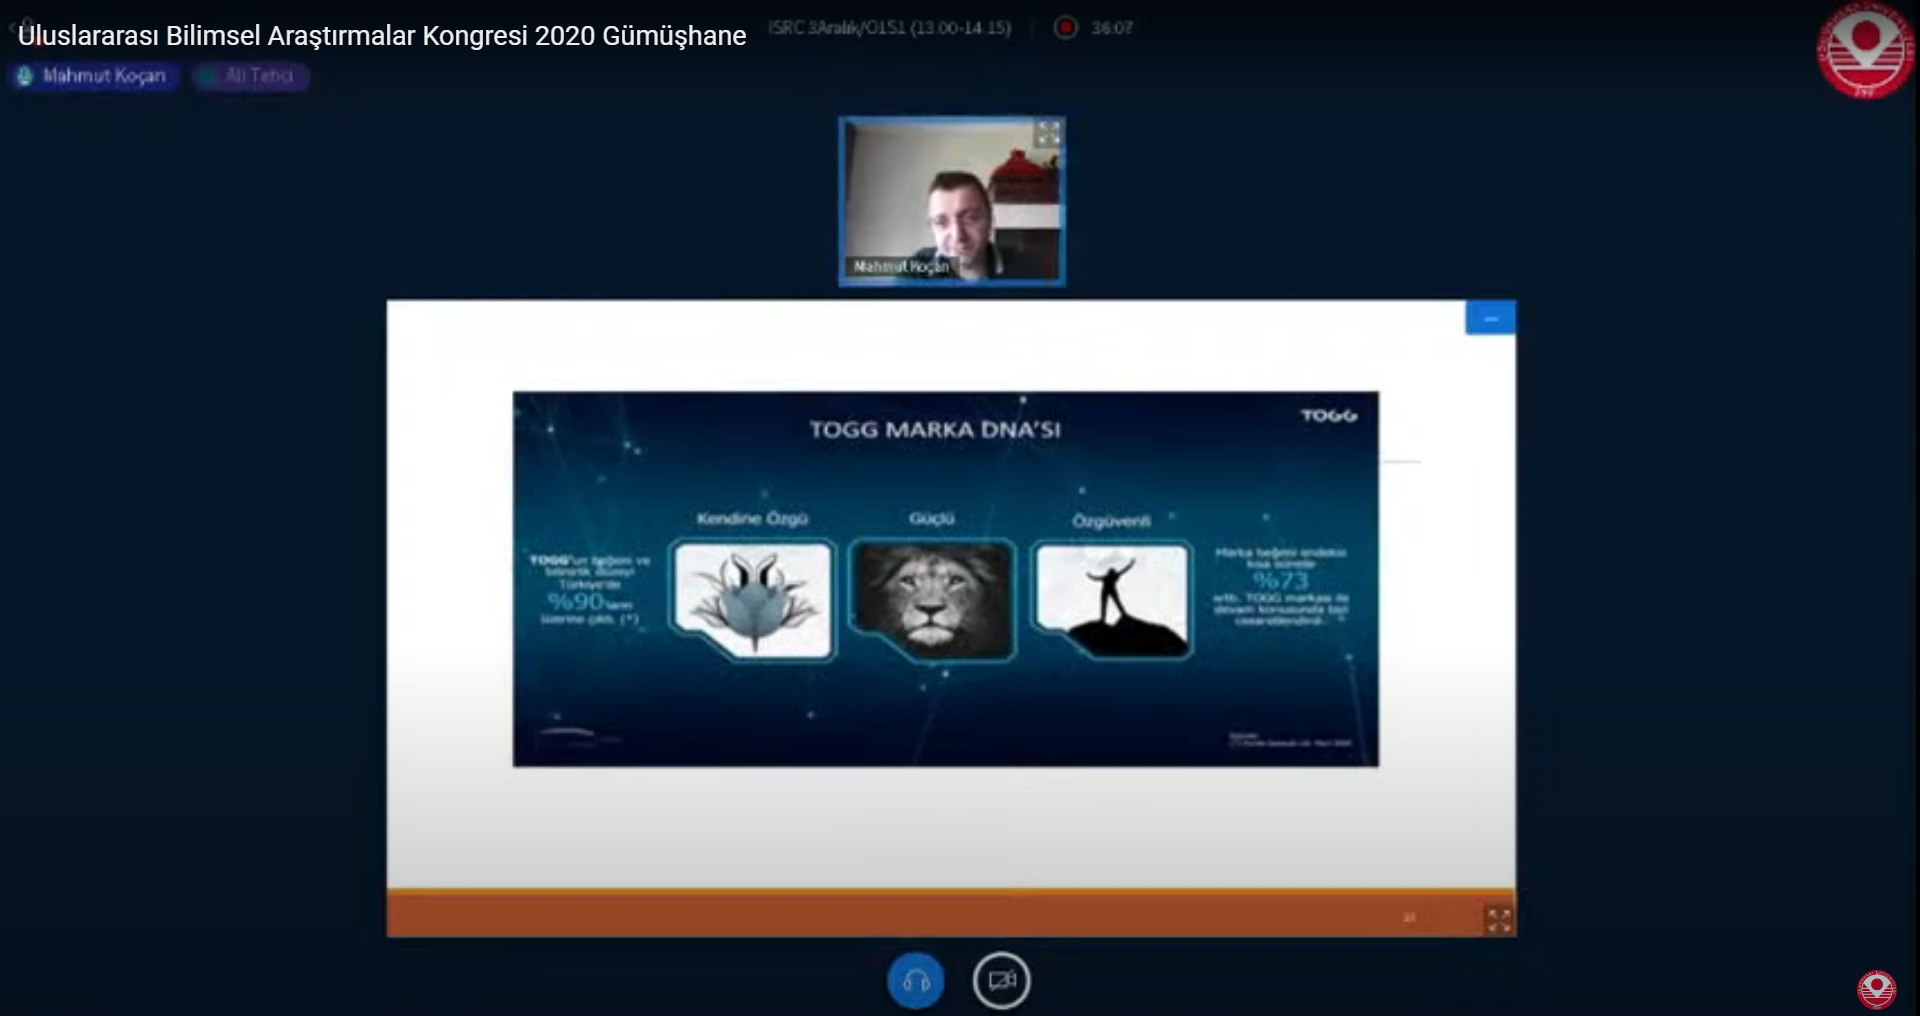The image size is (1920, 1016).
Task: Expand Mahmut Koçan's webcam to fullscreen
Action: click(1047, 134)
